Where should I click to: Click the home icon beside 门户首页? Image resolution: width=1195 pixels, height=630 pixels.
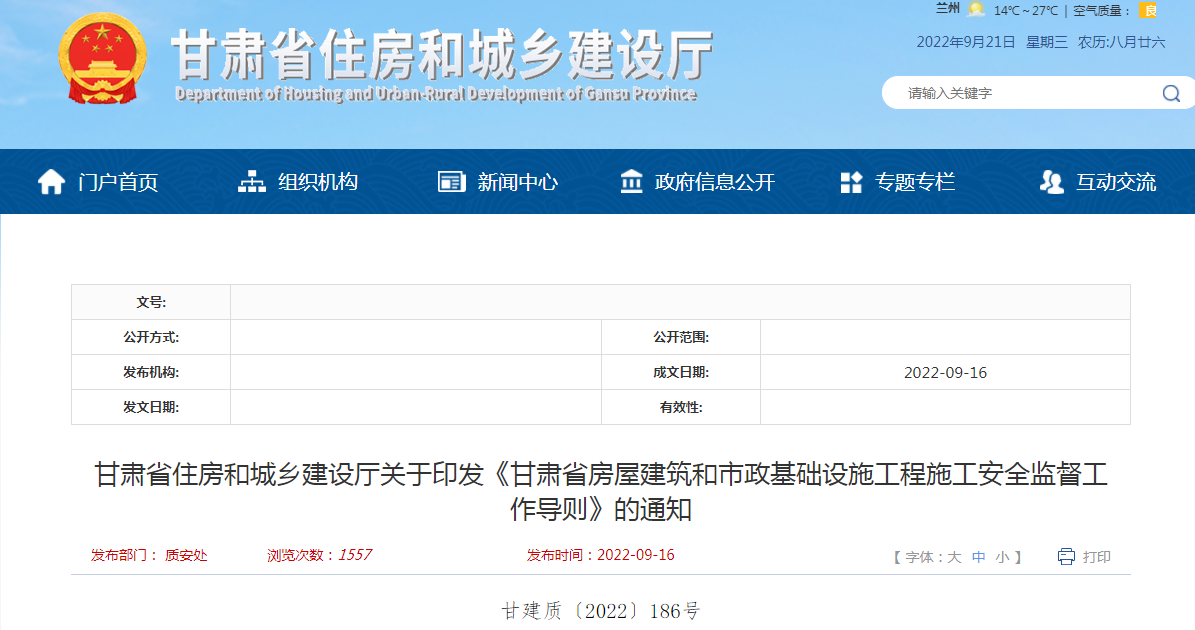pyautogui.click(x=51, y=182)
